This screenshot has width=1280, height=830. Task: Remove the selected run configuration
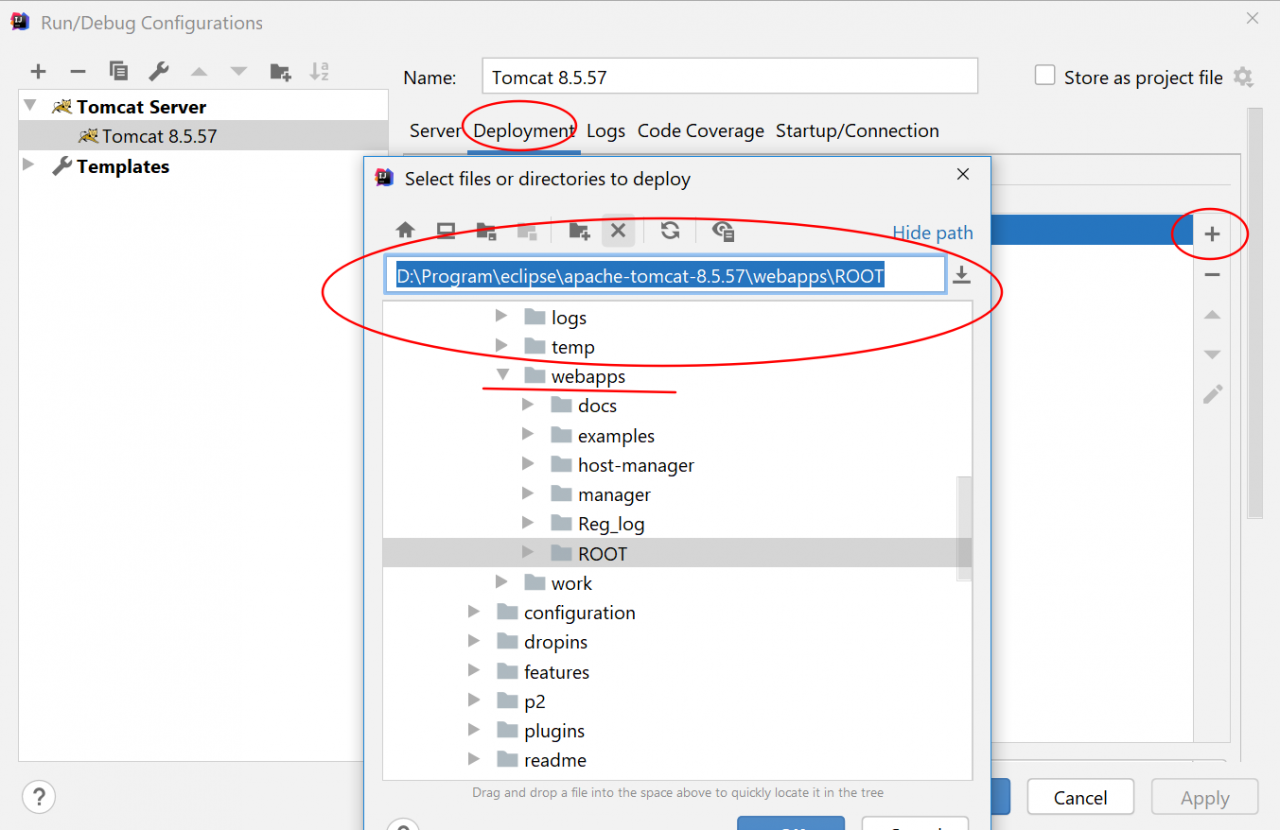[78, 71]
